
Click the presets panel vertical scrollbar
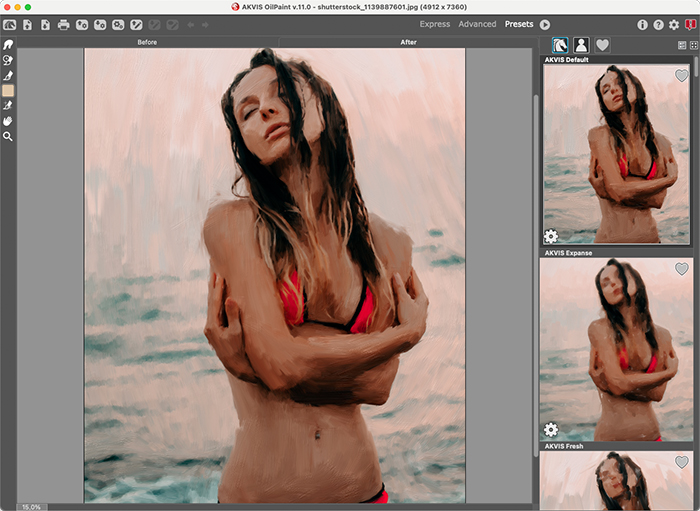pyautogui.click(x=696, y=67)
